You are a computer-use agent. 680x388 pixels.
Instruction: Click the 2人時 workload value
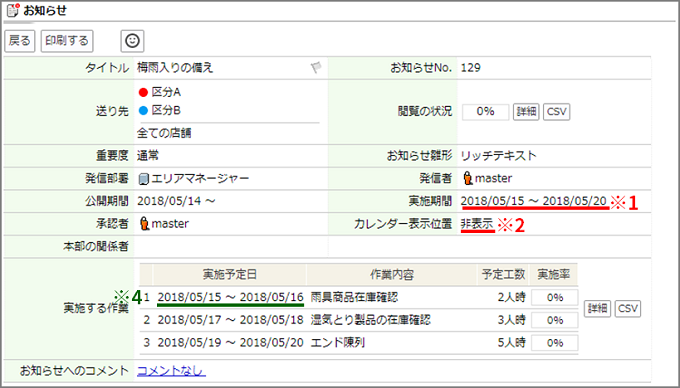tap(511, 297)
